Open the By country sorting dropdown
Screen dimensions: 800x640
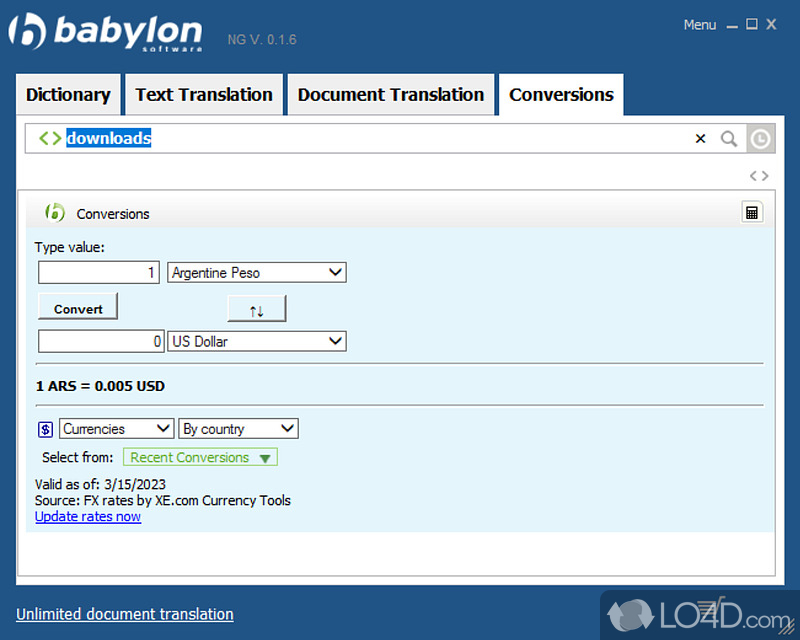[238, 429]
